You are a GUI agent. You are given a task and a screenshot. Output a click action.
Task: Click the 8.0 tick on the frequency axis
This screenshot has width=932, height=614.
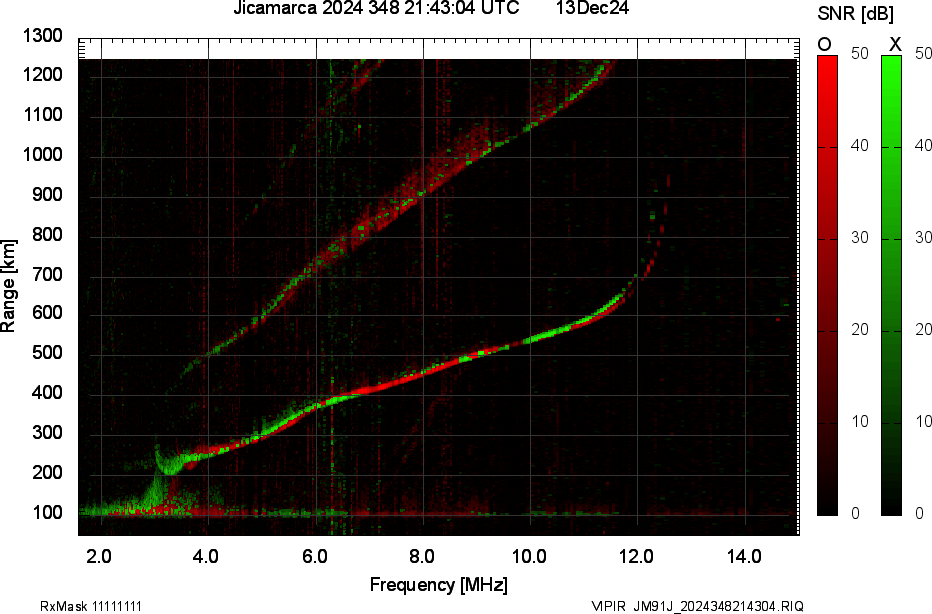tap(421, 556)
